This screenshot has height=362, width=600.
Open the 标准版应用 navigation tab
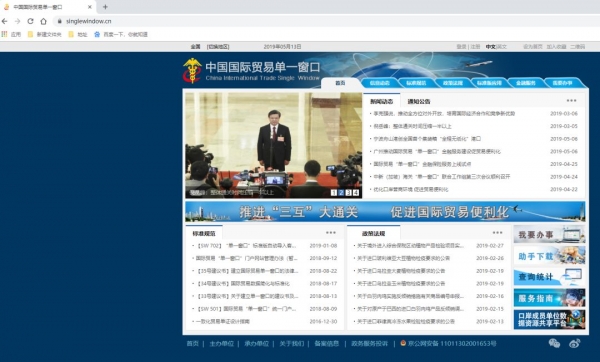489,83
